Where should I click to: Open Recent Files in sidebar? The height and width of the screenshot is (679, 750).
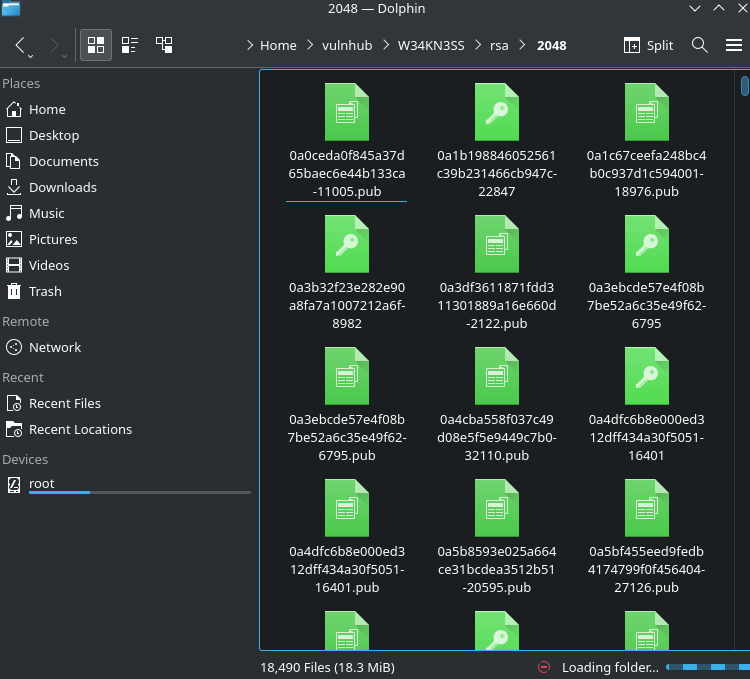pyautogui.click(x=64, y=403)
